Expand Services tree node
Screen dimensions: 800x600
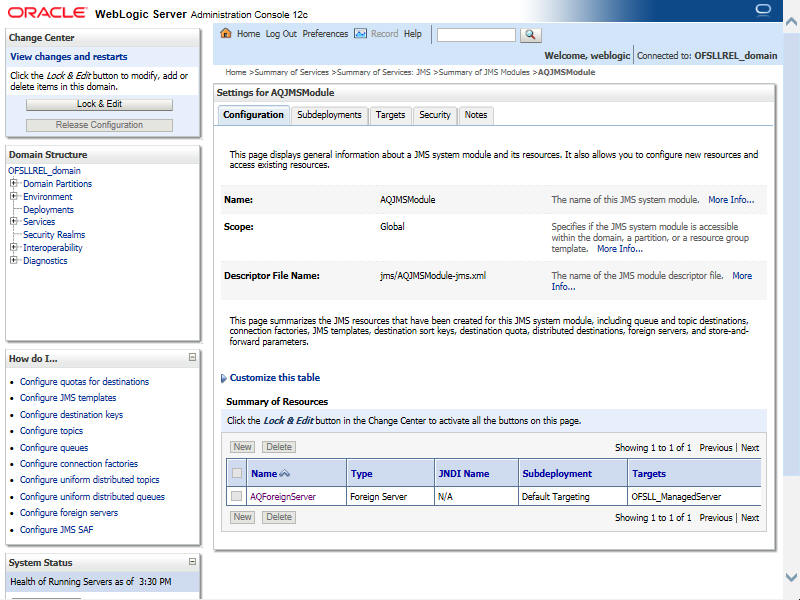[x=14, y=221]
